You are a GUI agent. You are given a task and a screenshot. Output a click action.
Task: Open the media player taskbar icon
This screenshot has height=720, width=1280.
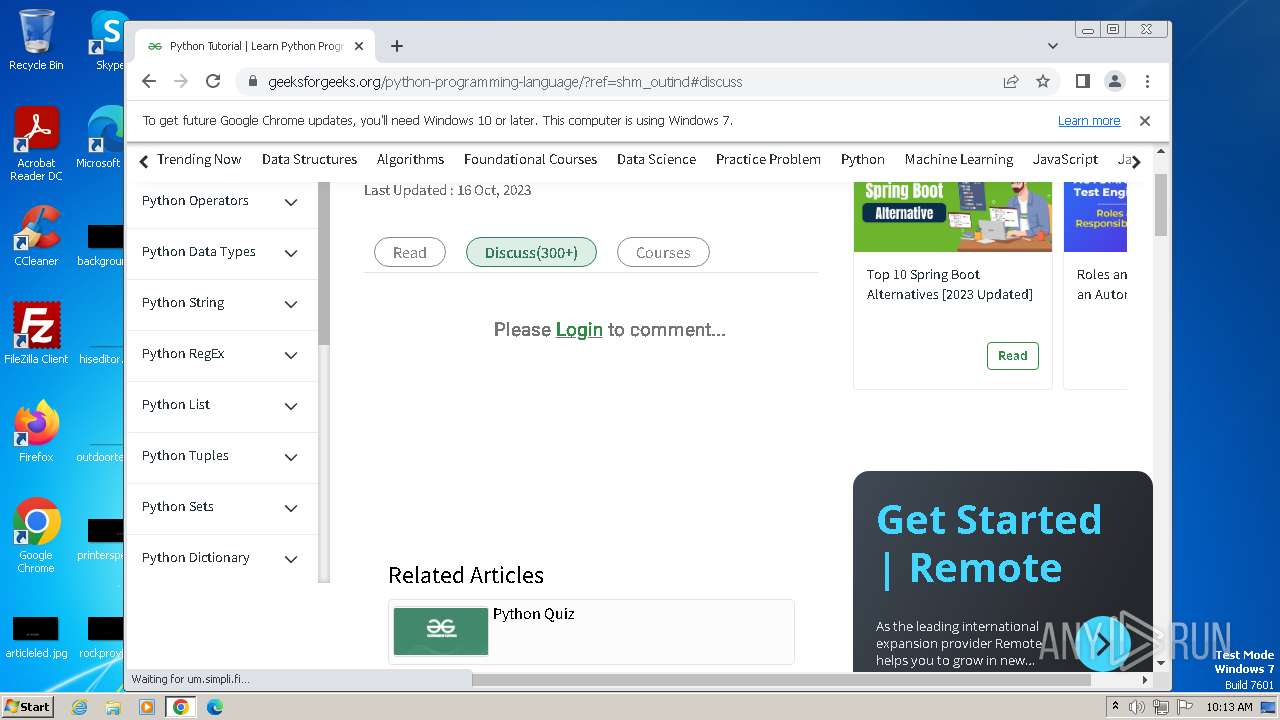coord(147,707)
